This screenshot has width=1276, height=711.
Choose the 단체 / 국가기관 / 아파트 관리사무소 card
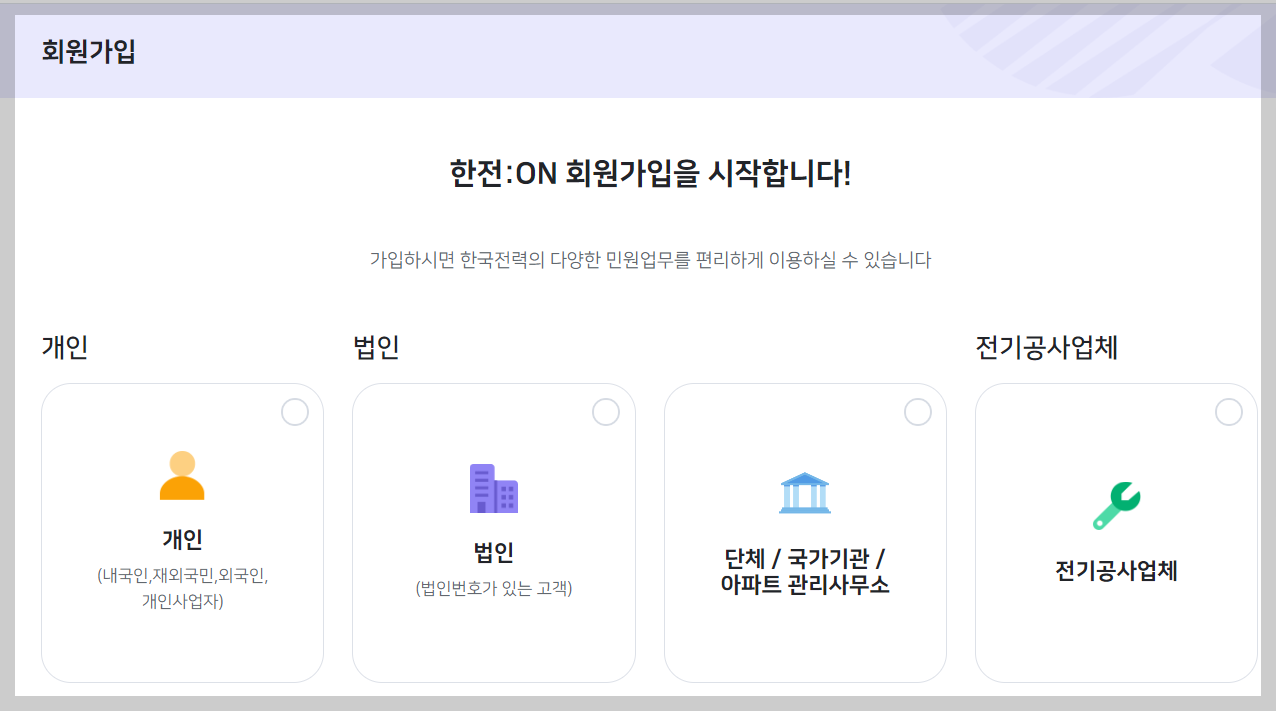tap(806, 533)
